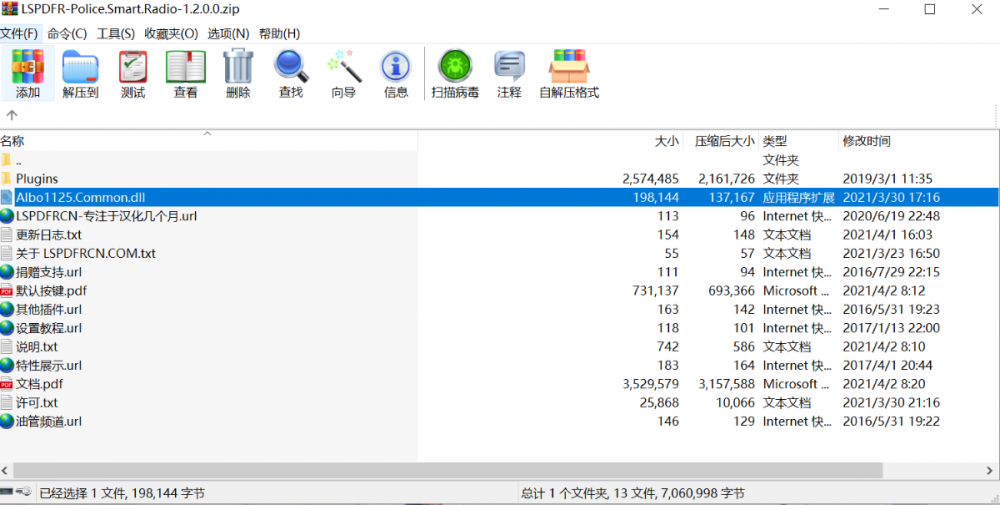Go up one folder with arrow button
Image resolution: width=1000 pixels, height=505 pixels.
[11, 115]
